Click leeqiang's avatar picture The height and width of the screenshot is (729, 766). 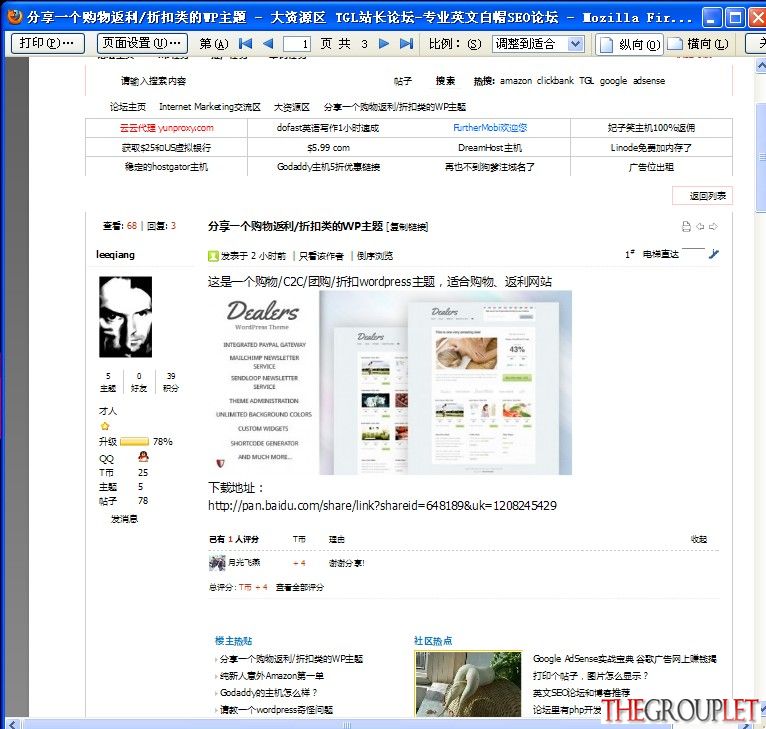[x=126, y=317]
